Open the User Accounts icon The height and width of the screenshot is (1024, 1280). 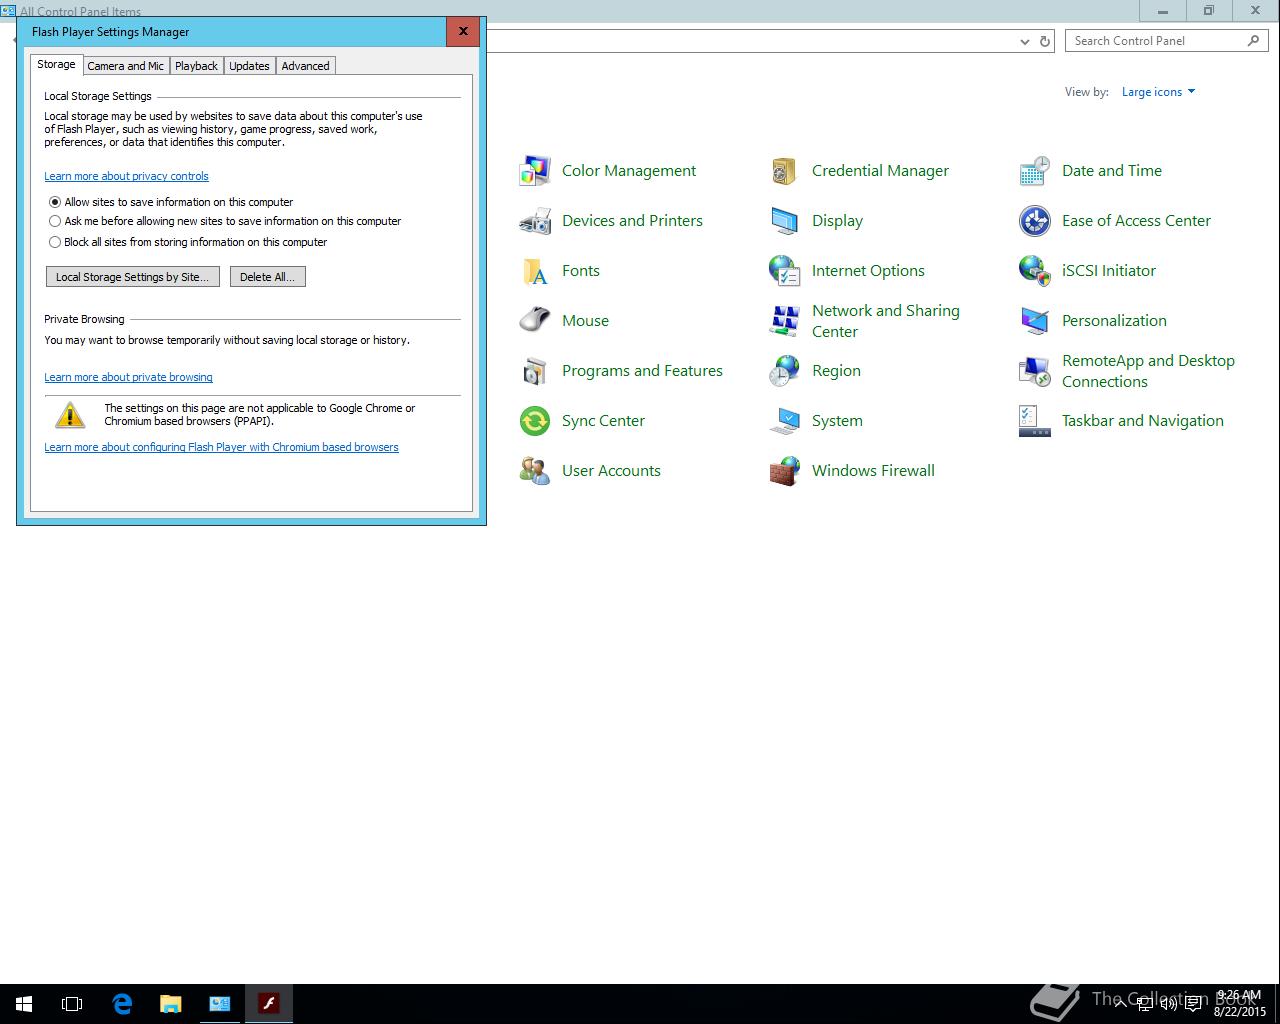(535, 471)
